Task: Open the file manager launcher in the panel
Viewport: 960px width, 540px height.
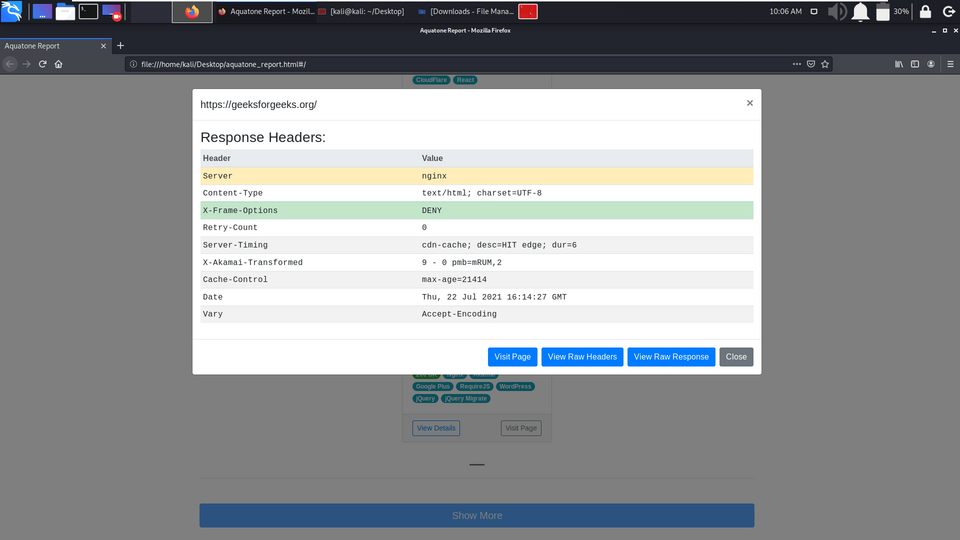Action: [65, 11]
